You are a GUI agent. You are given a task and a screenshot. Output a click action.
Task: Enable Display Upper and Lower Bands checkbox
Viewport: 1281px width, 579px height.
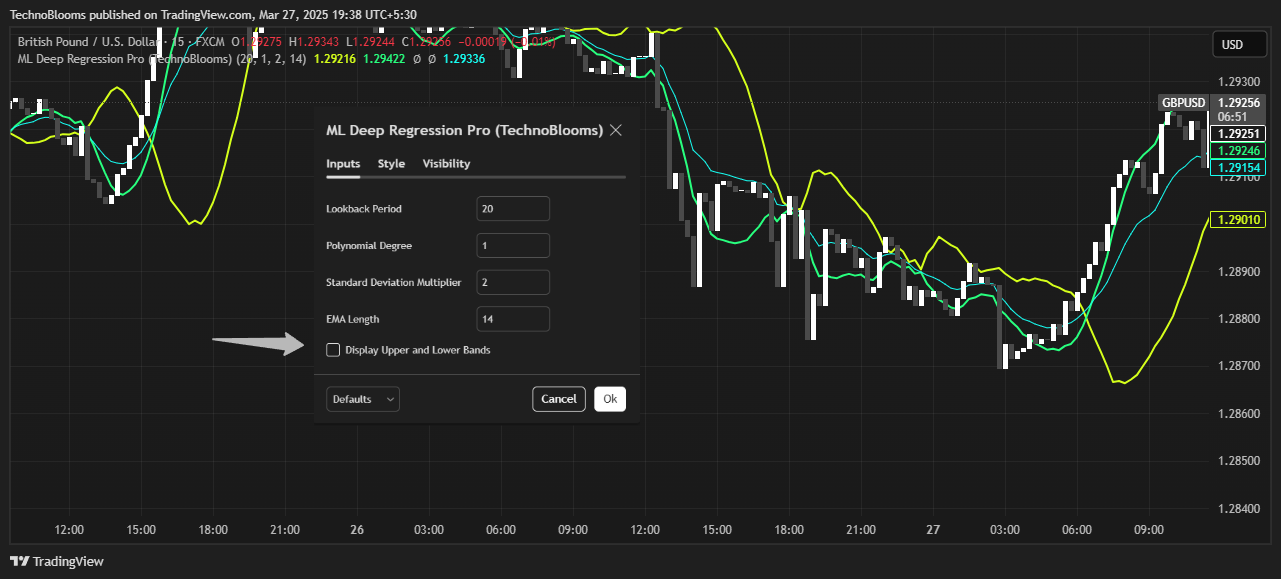point(333,350)
